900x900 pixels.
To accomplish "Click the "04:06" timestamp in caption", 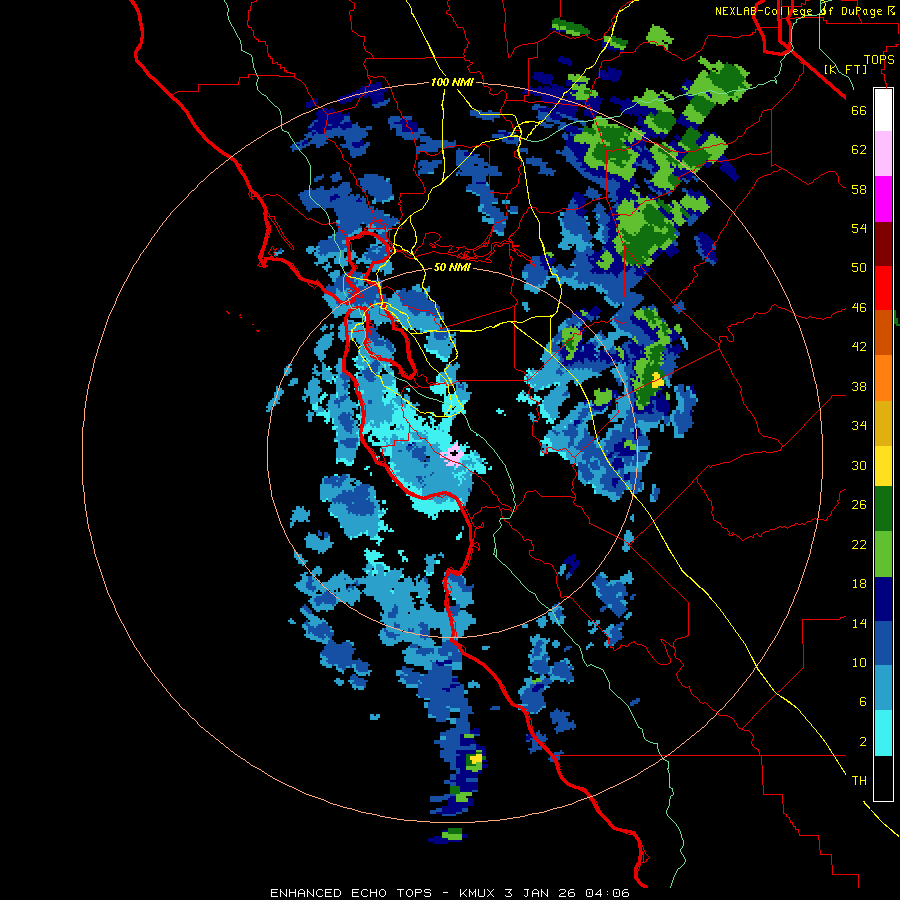I will pyautogui.click(x=607, y=893).
